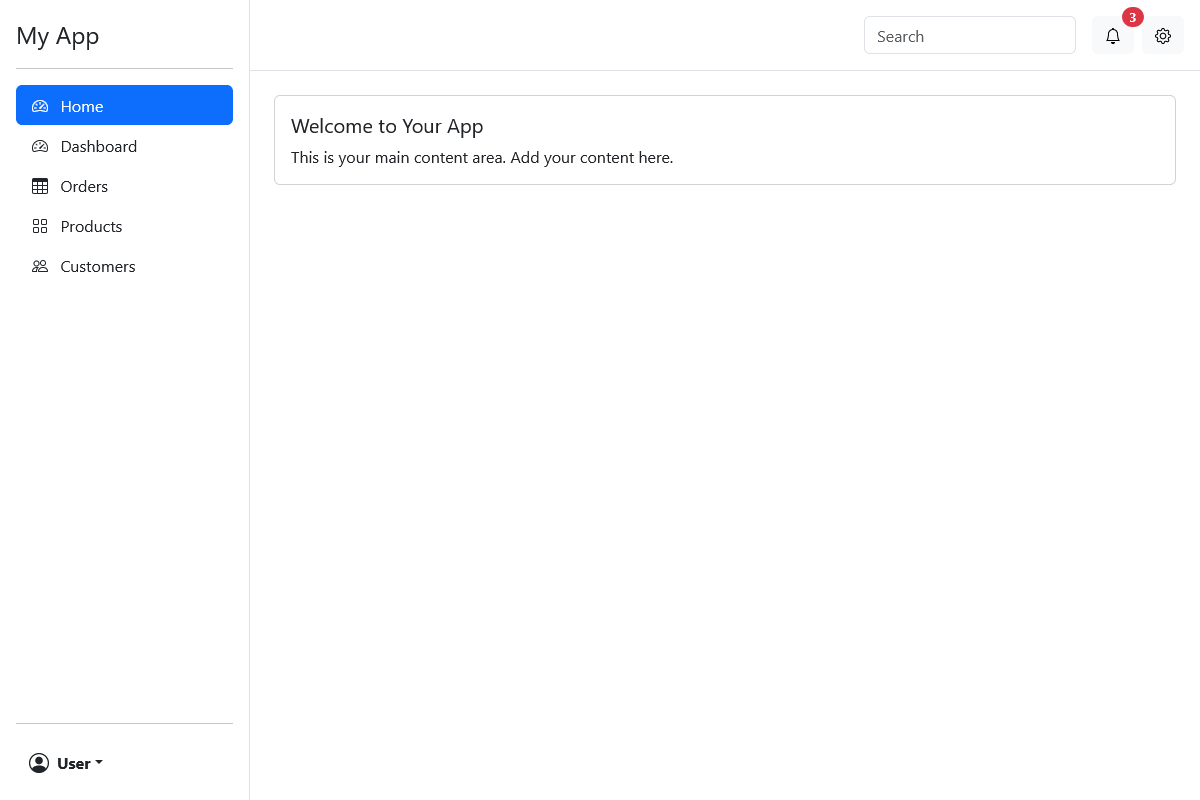1200x800 pixels.
Task: Switch to the Customers section
Action: (97, 266)
